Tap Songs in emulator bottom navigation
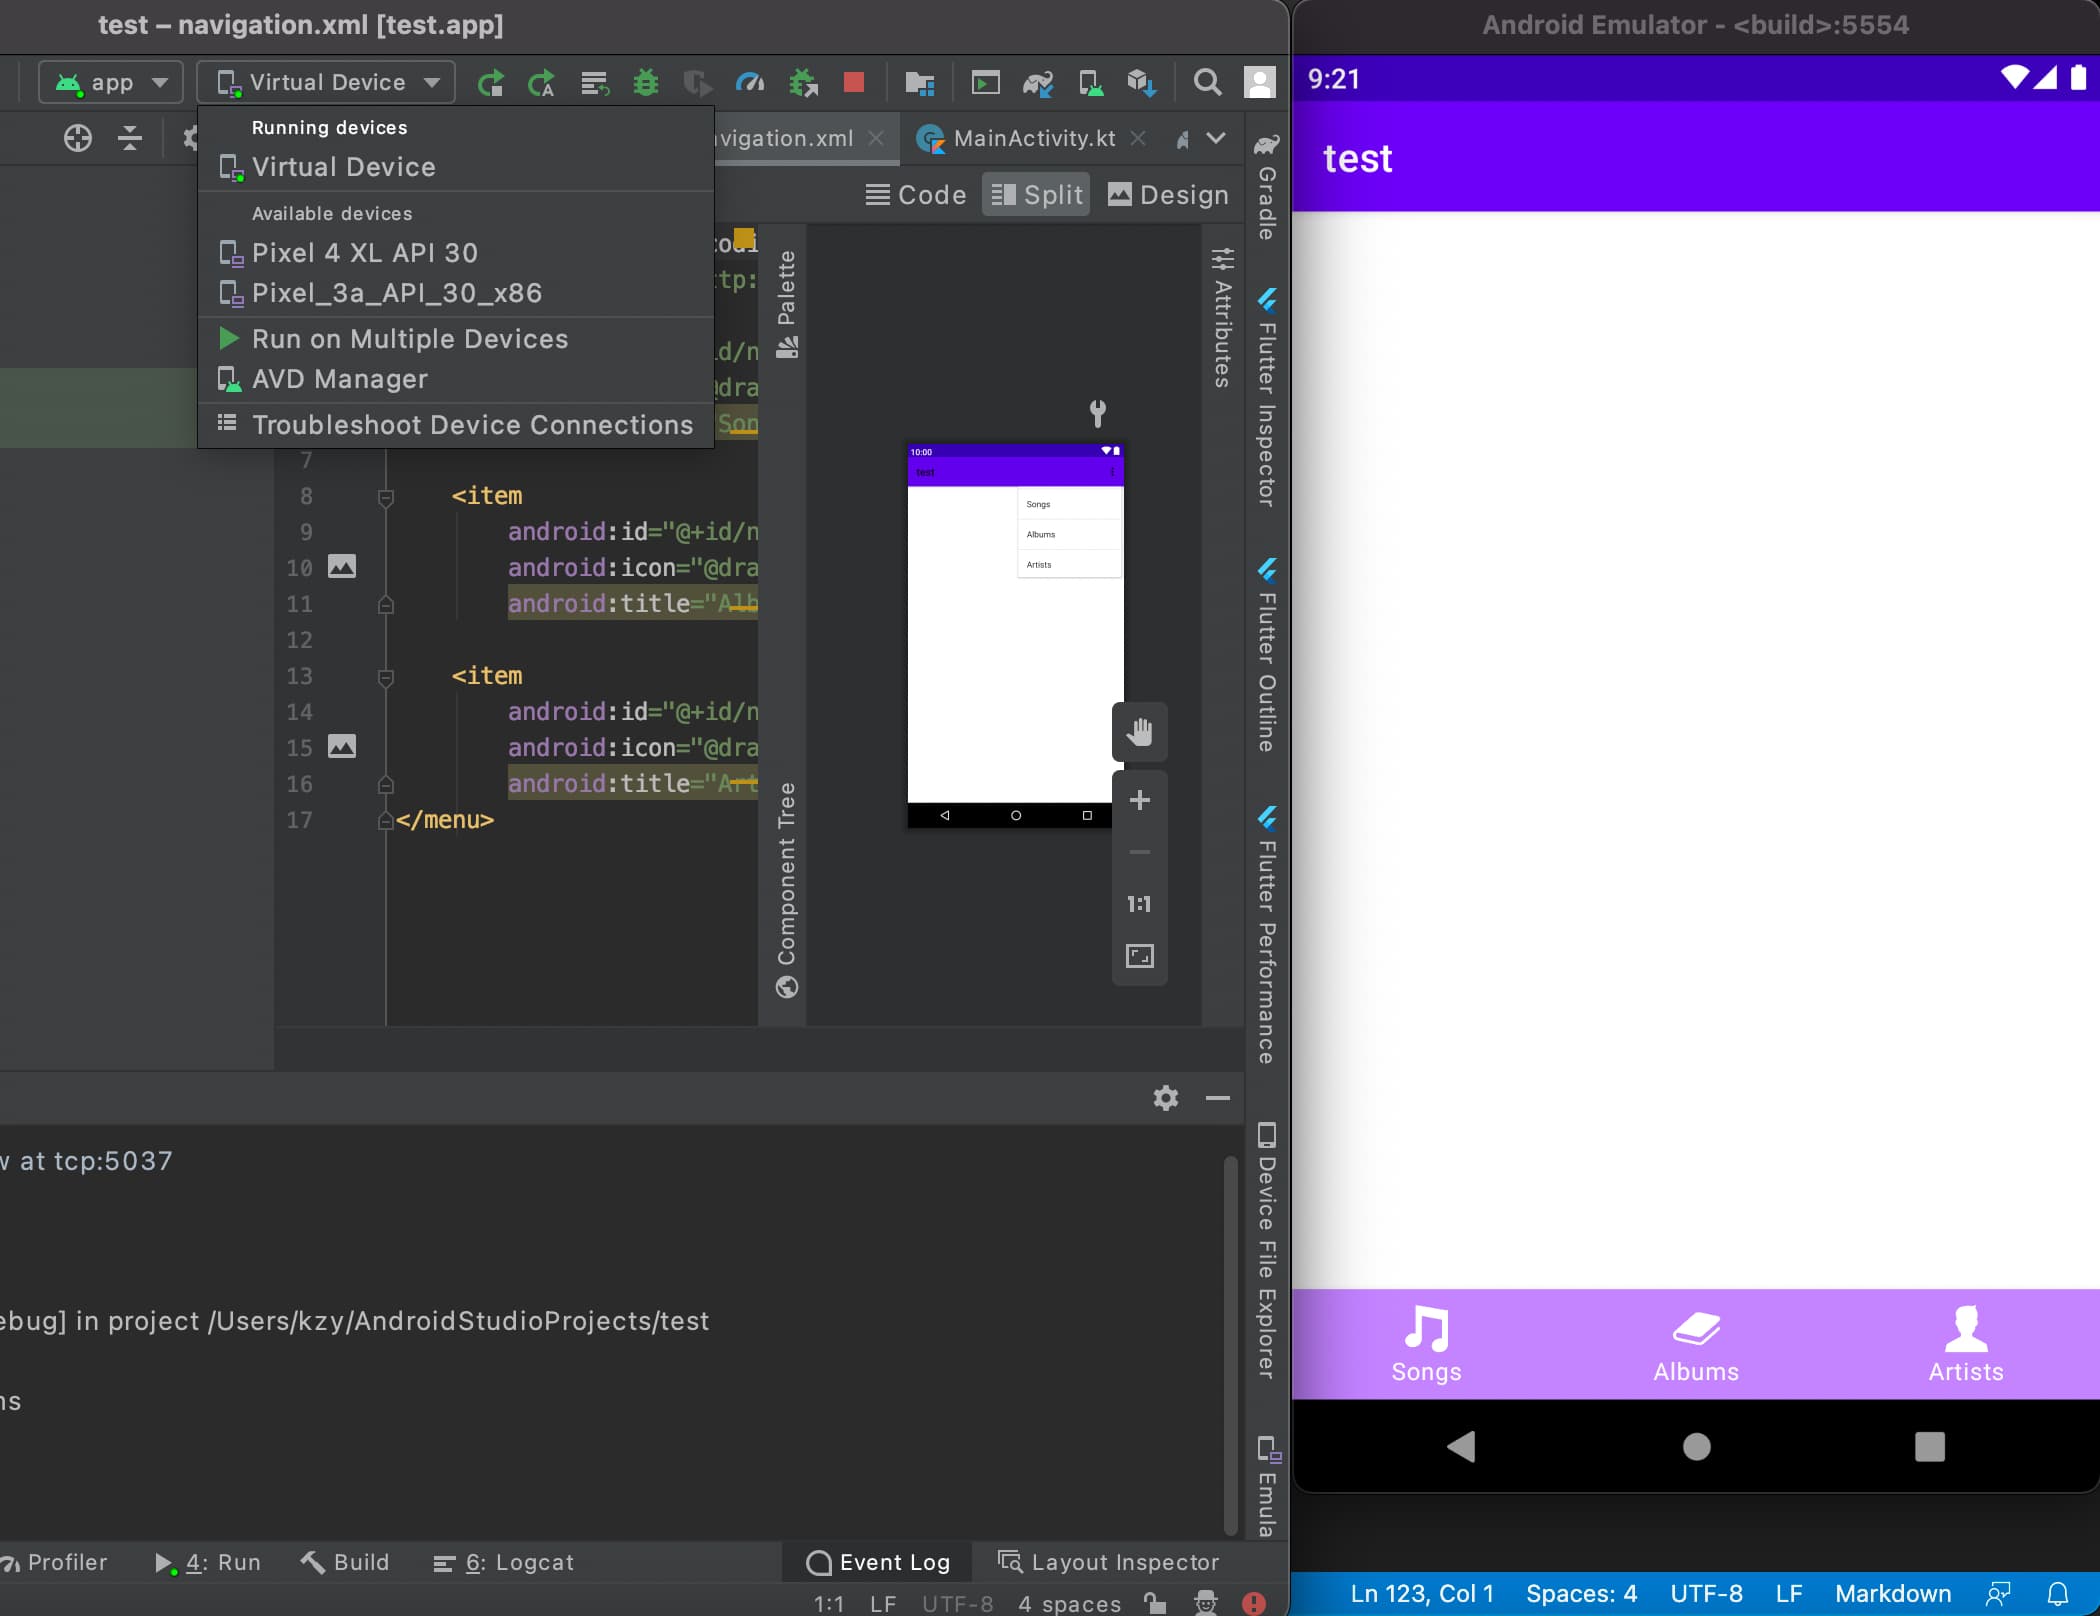The image size is (2100, 1616). (x=1426, y=1344)
